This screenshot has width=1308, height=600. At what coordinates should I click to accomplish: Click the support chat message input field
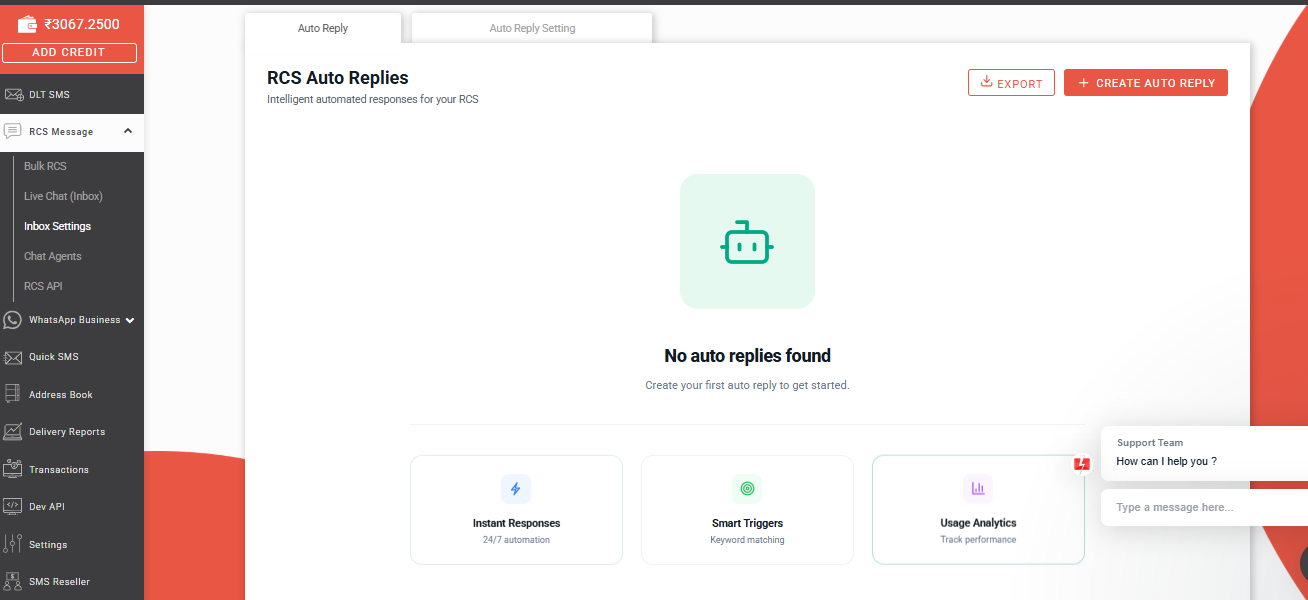pos(1200,507)
